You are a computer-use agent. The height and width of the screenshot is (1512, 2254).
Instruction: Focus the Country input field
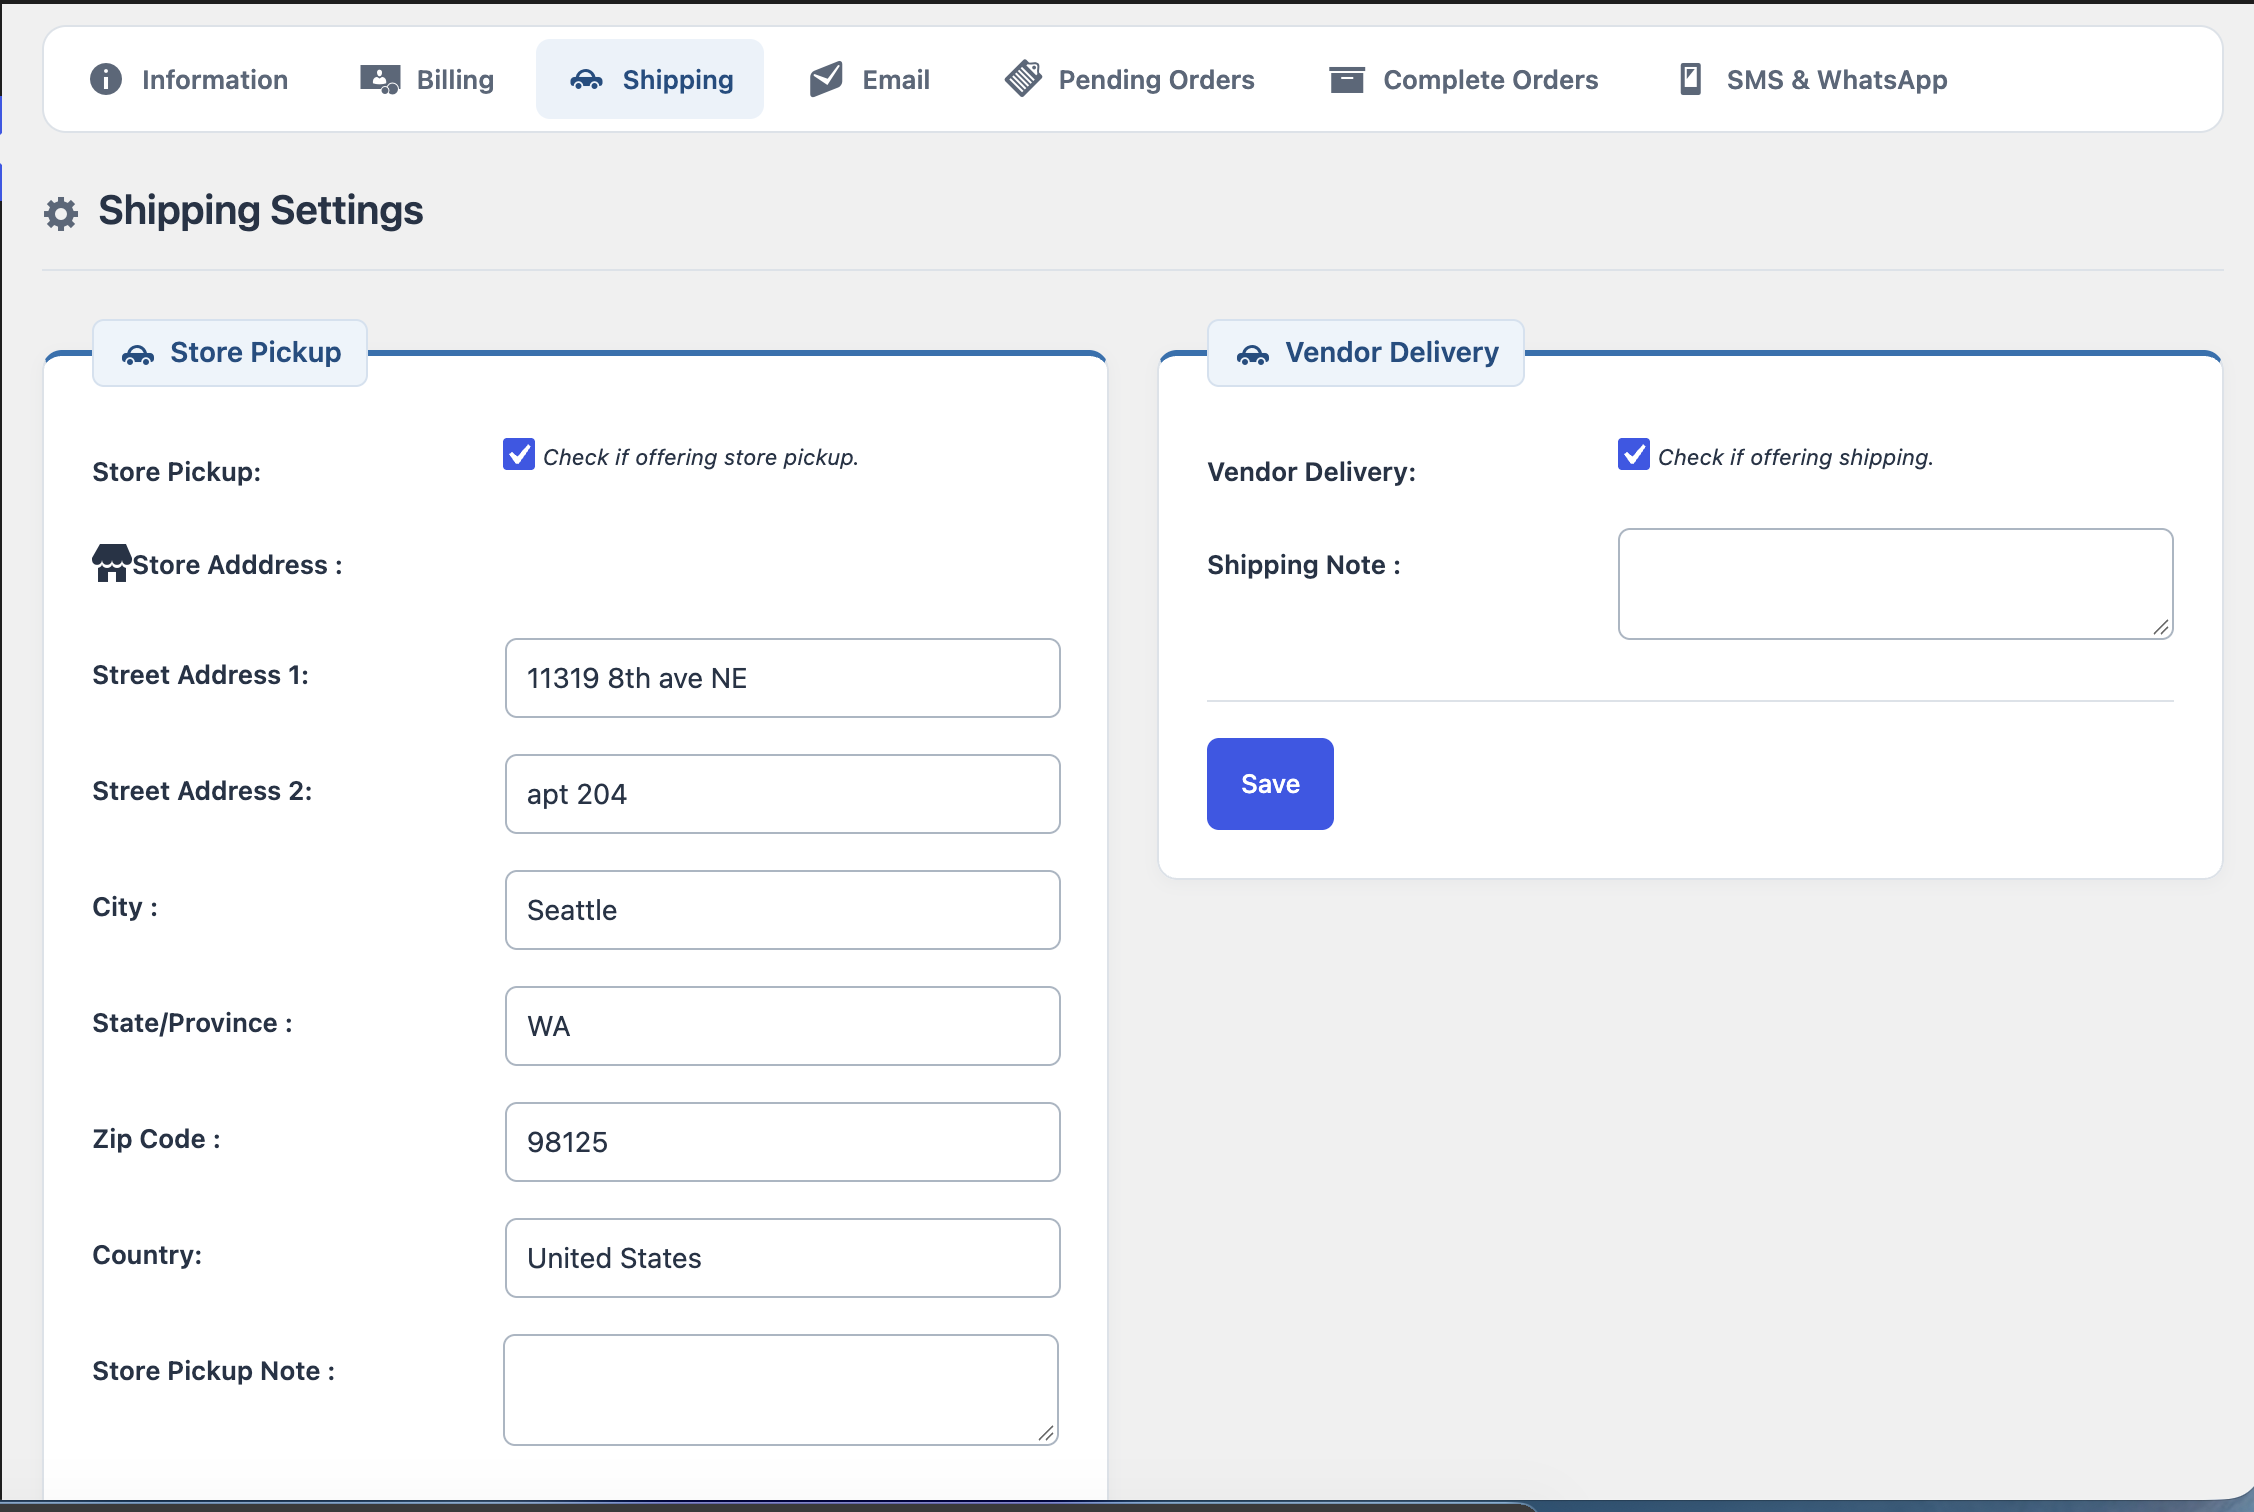tap(783, 1258)
